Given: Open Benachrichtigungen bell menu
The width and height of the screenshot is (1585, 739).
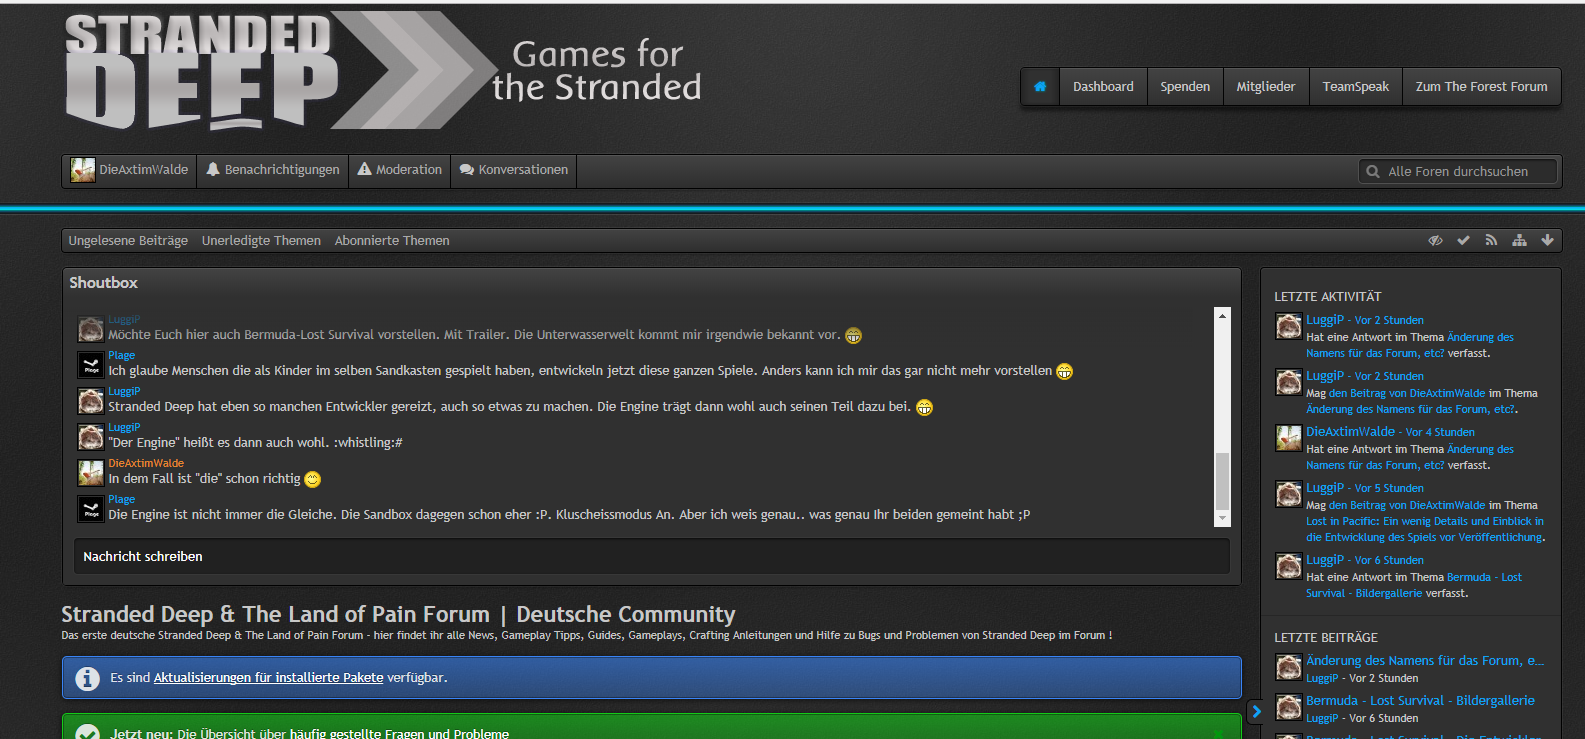Looking at the screenshot, I should 273,170.
